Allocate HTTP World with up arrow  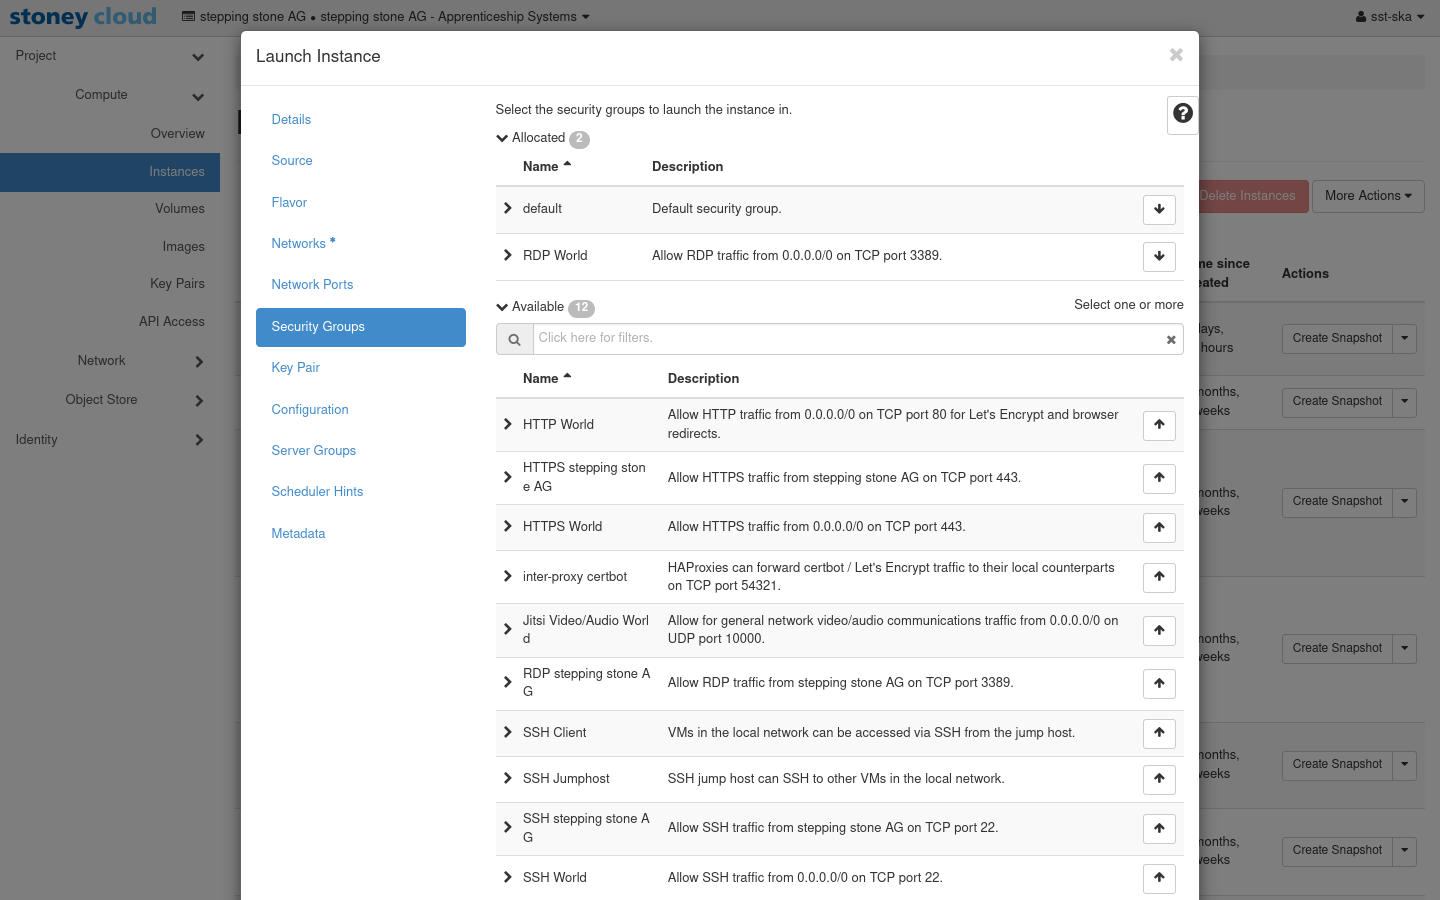tap(1158, 425)
